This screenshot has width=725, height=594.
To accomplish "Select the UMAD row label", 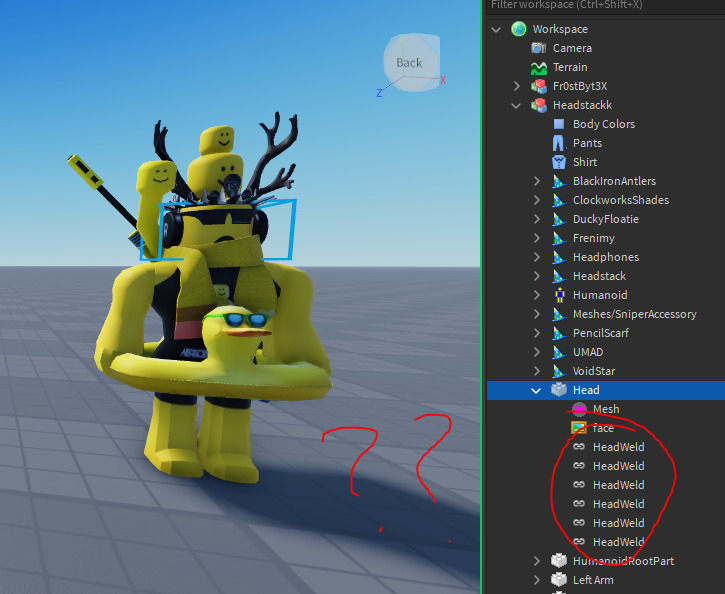I will pos(588,352).
